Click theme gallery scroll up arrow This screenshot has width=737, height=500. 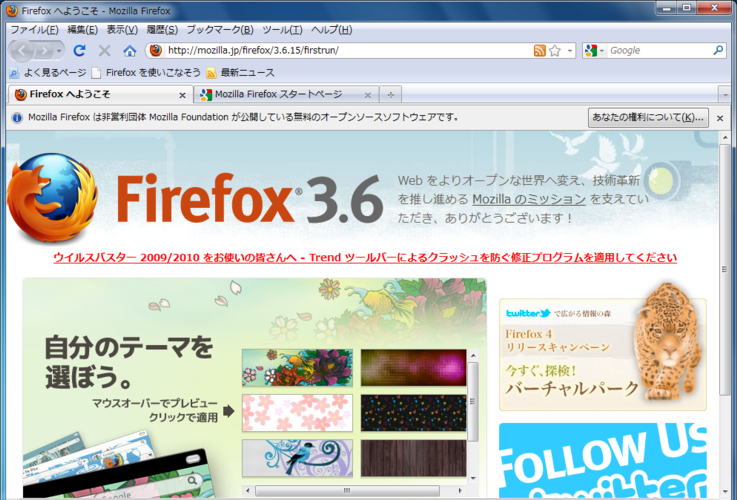[x=473, y=356]
